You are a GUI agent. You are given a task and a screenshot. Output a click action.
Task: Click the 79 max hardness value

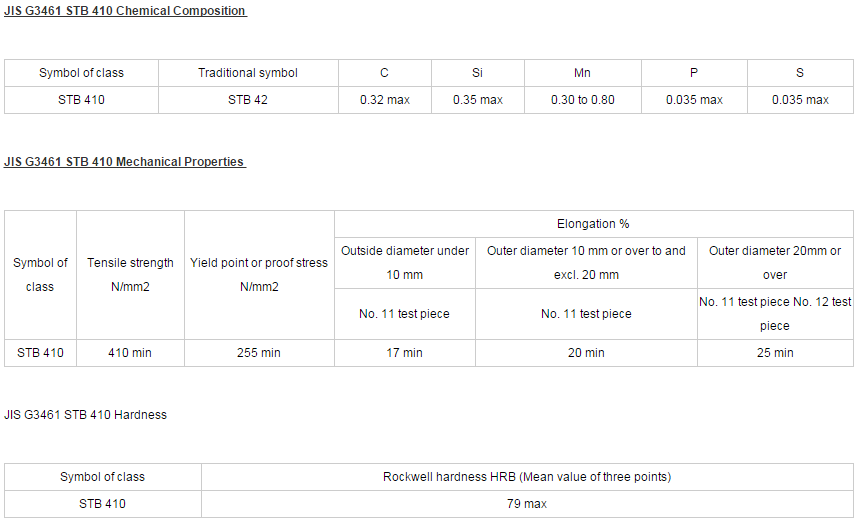point(527,504)
